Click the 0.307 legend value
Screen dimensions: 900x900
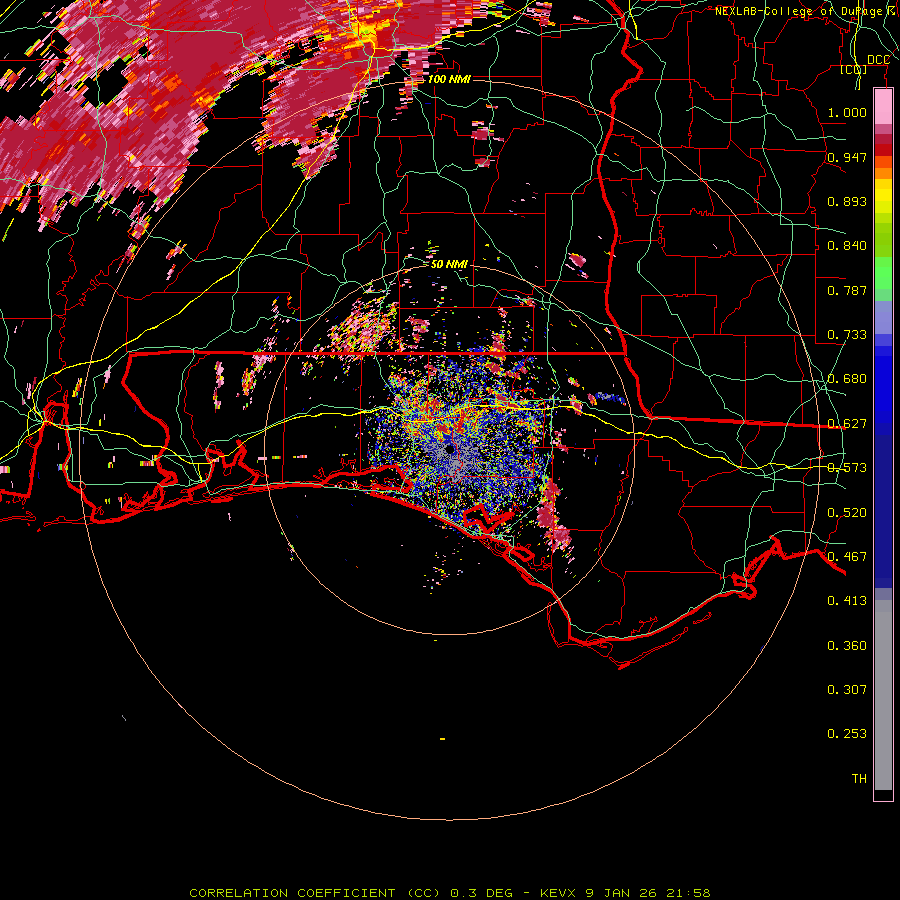point(847,689)
